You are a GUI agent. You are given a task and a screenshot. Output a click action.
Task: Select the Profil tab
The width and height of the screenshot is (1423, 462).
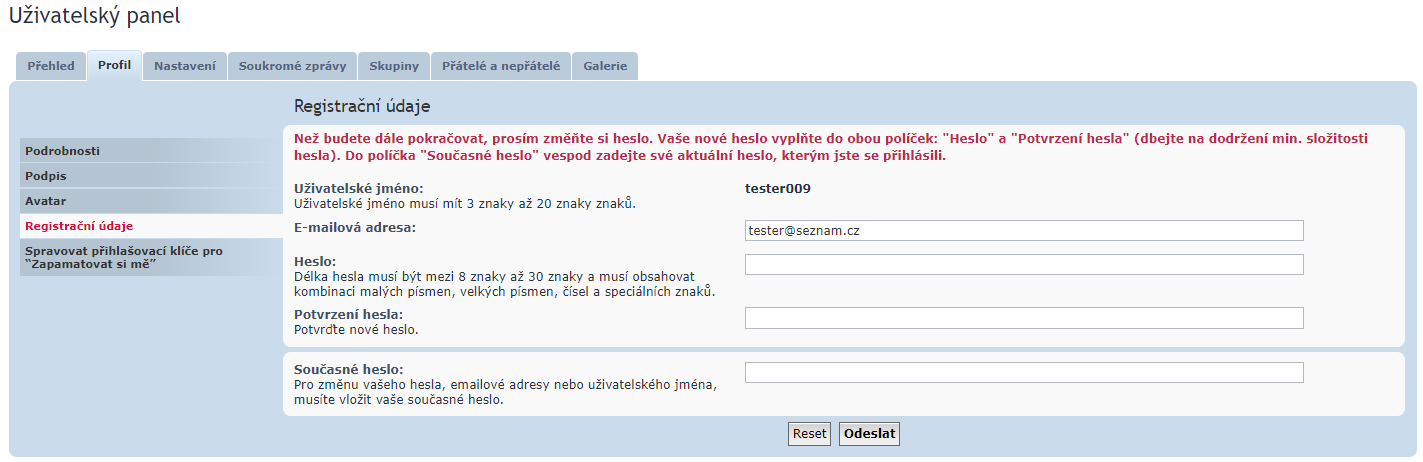pos(114,65)
